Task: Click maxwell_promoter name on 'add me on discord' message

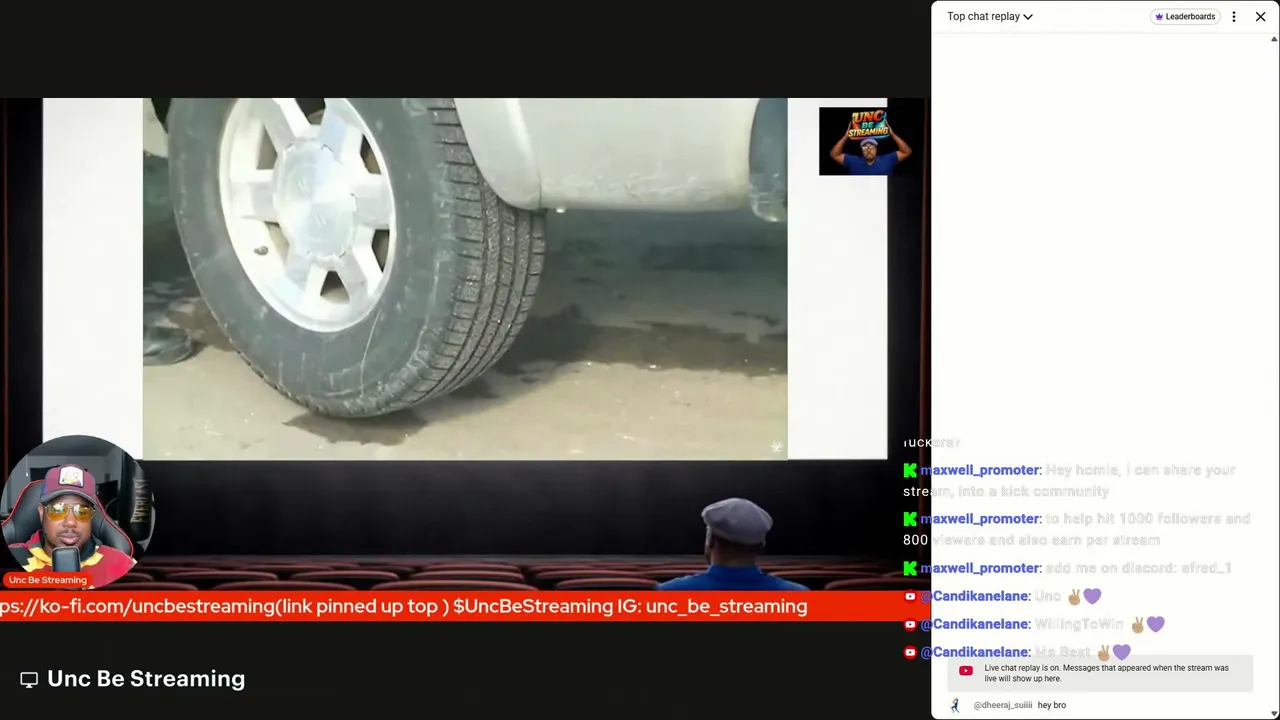Action: [980, 568]
